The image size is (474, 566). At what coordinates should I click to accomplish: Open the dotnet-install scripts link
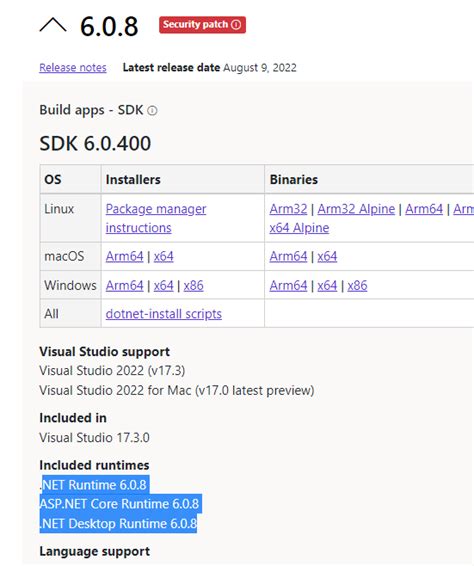164,314
